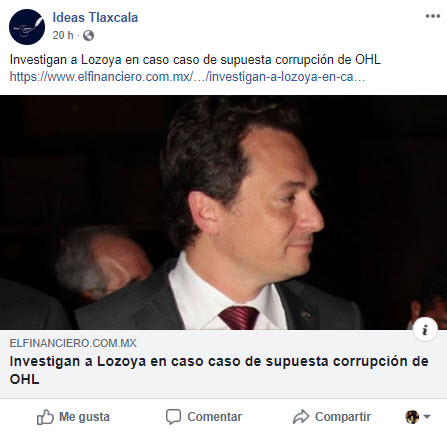The width and height of the screenshot is (447, 434).
Task: Open the 20 h post timestamp
Action: coord(63,35)
